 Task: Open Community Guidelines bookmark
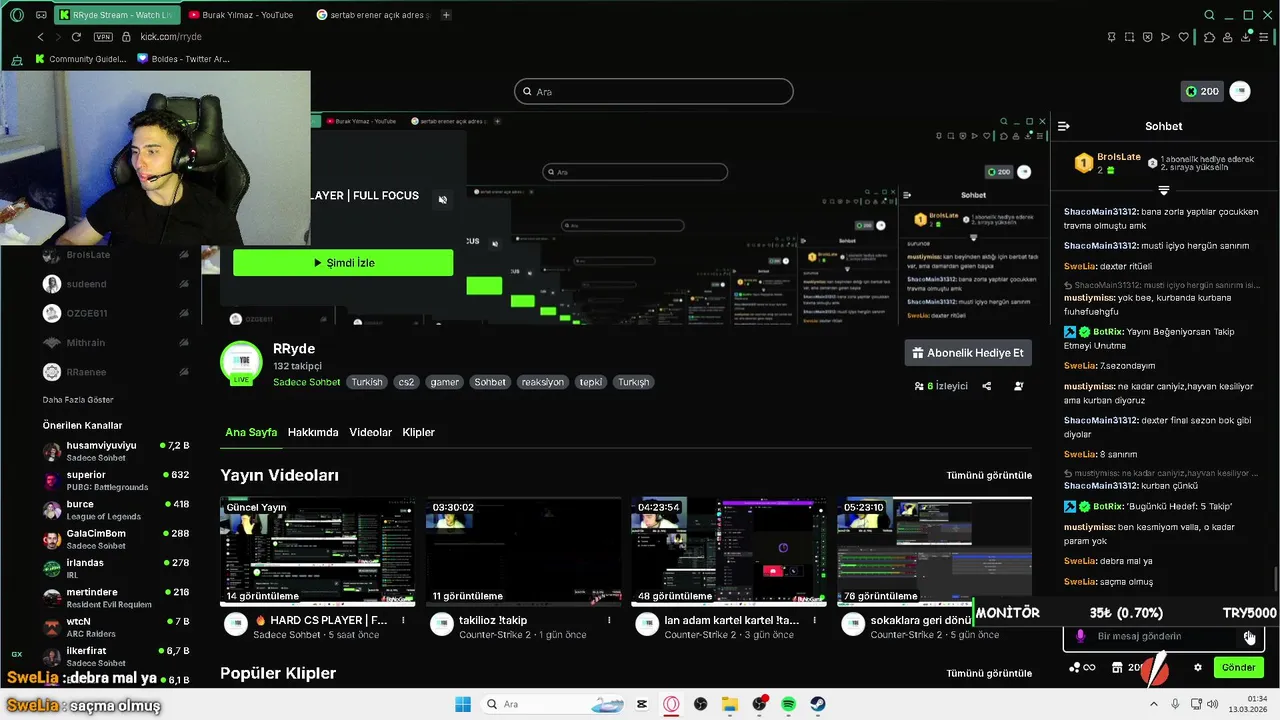tap(81, 59)
